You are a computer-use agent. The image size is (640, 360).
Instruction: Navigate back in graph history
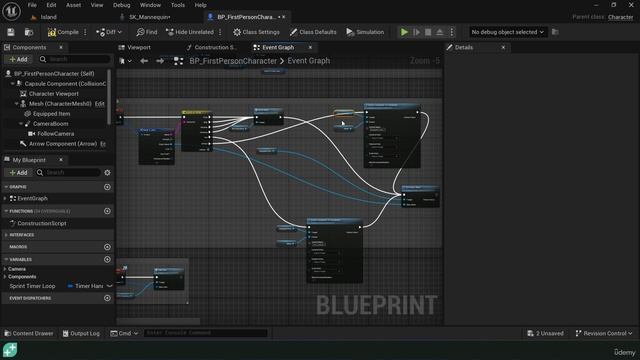point(144,61)
